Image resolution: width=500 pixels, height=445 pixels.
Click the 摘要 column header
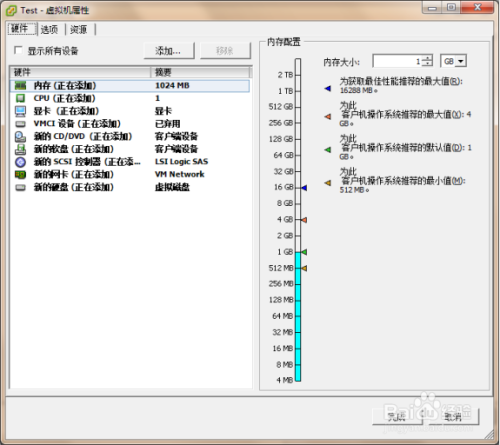(201, 72)
